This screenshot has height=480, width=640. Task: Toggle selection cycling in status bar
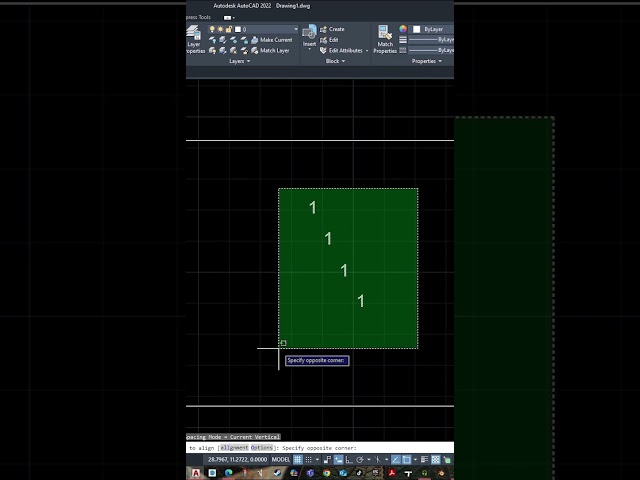point(447,460)
